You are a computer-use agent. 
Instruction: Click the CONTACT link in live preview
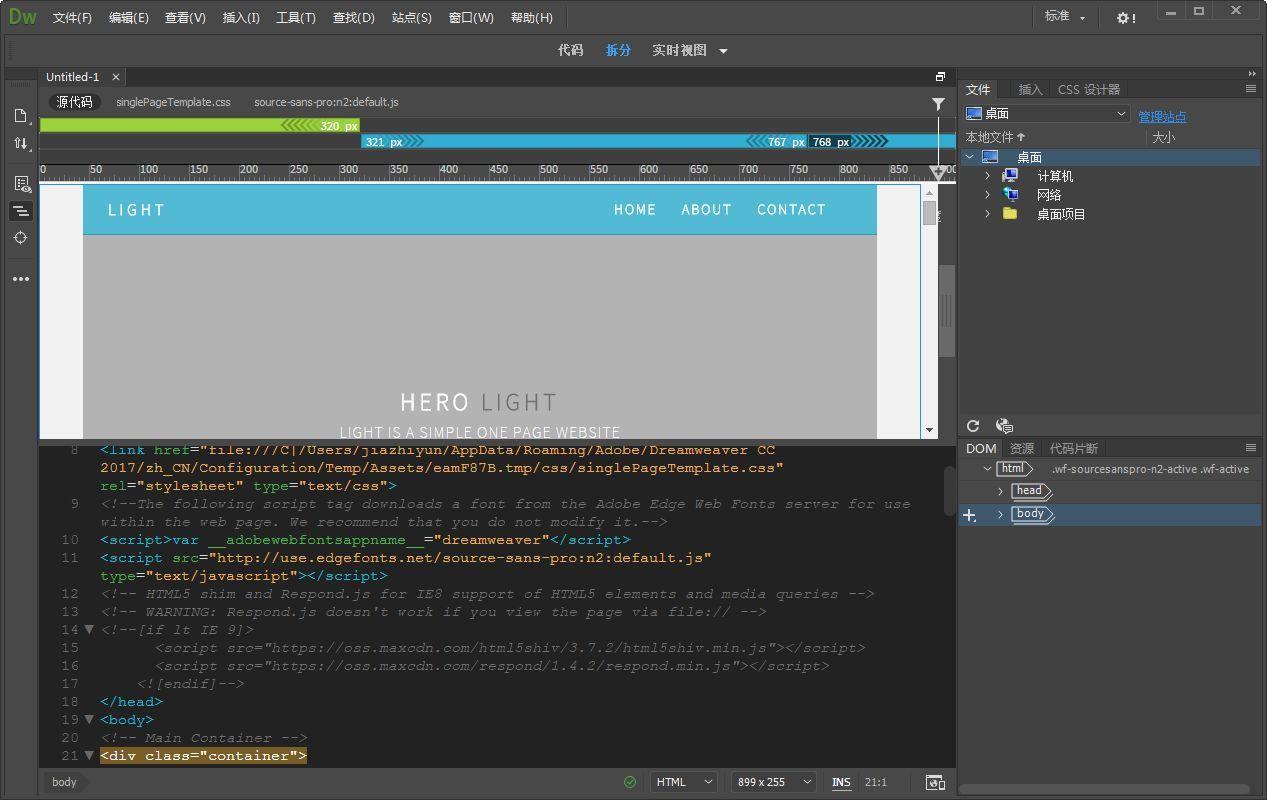click(x=791, y=210)
